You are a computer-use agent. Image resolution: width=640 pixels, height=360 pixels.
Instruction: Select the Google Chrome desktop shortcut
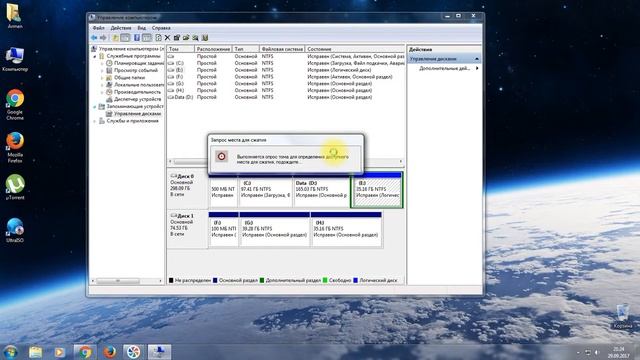pos(15,105)
